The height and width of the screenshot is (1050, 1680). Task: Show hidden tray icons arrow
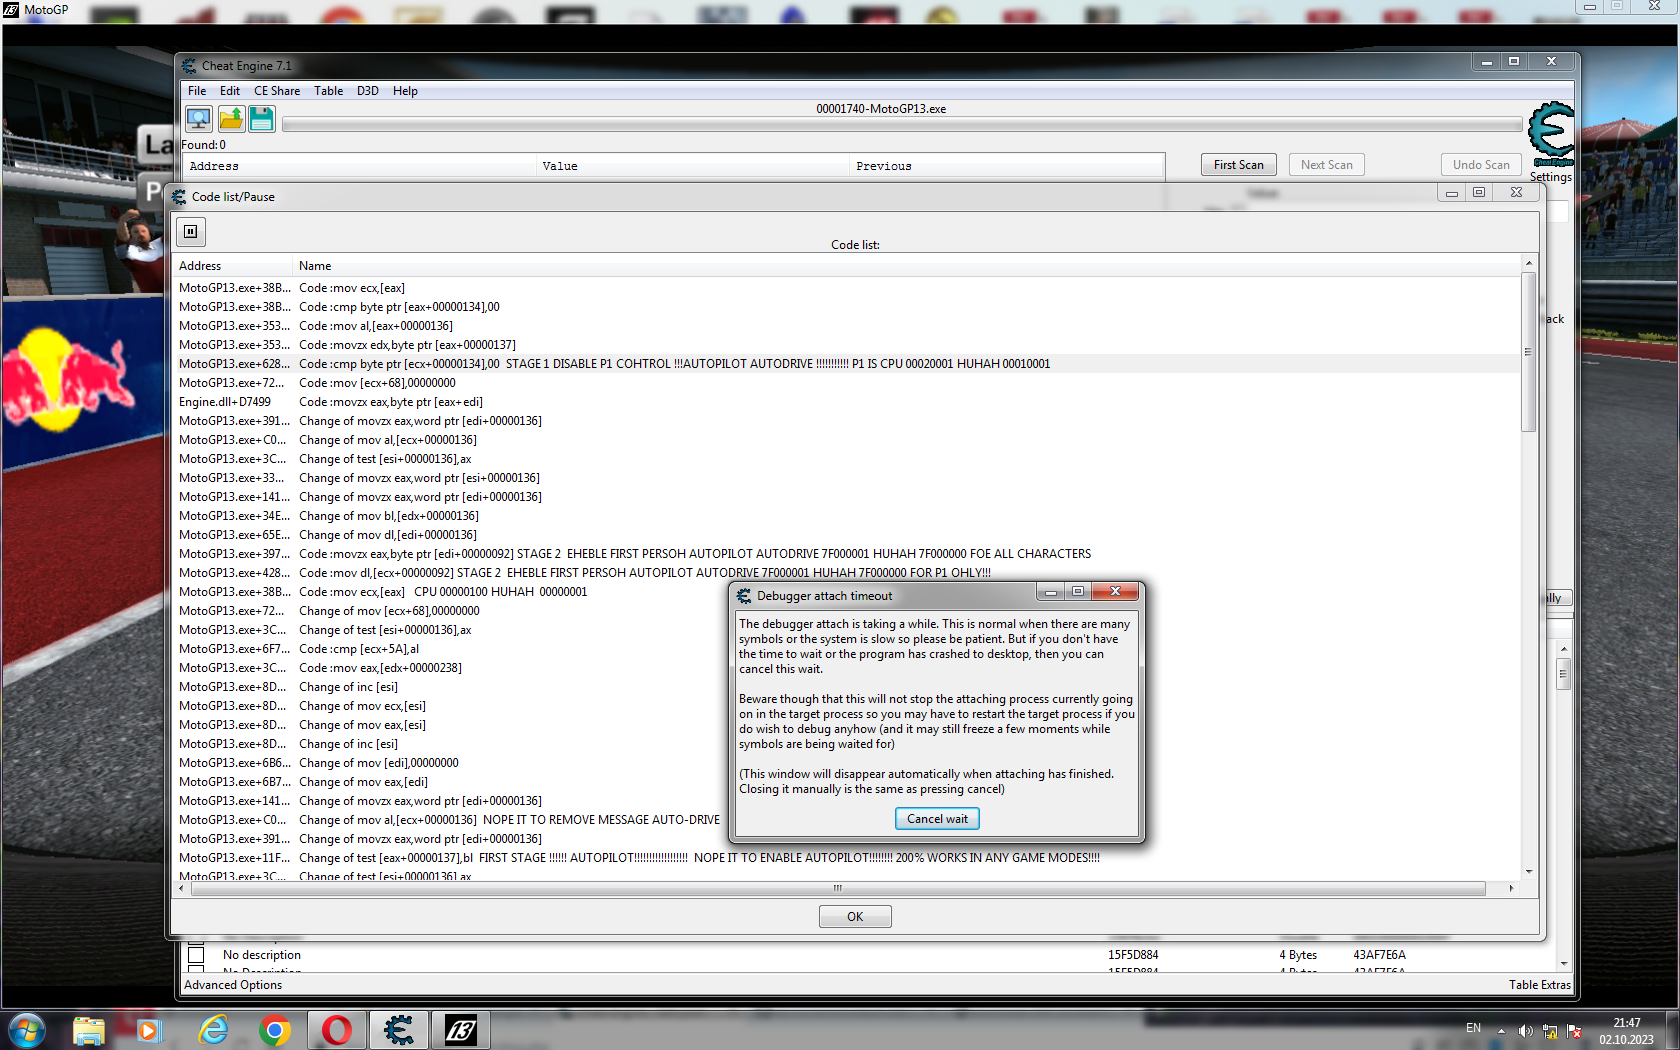(x=1501, y=1031)
